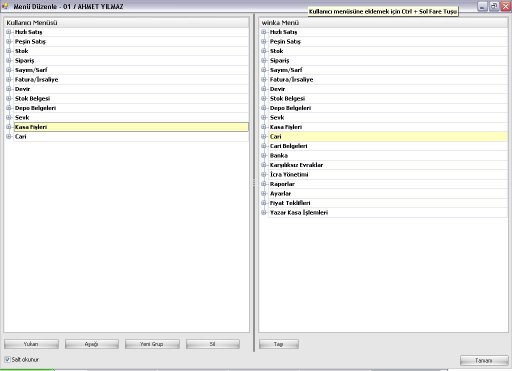Select Devir in winka Menü
Screen dimensions: 512x371
click(x=277, y=89)
